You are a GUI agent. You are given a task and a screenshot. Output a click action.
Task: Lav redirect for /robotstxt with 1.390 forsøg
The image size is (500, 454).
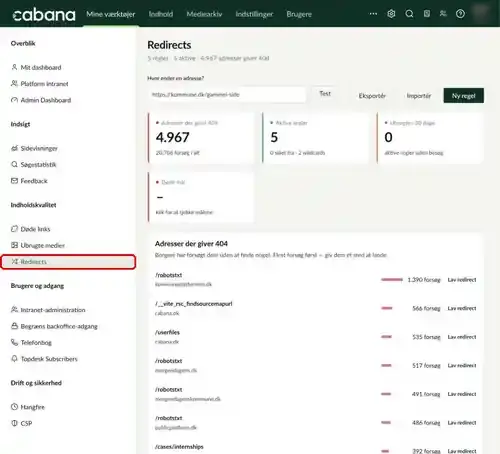coord(462,280)
